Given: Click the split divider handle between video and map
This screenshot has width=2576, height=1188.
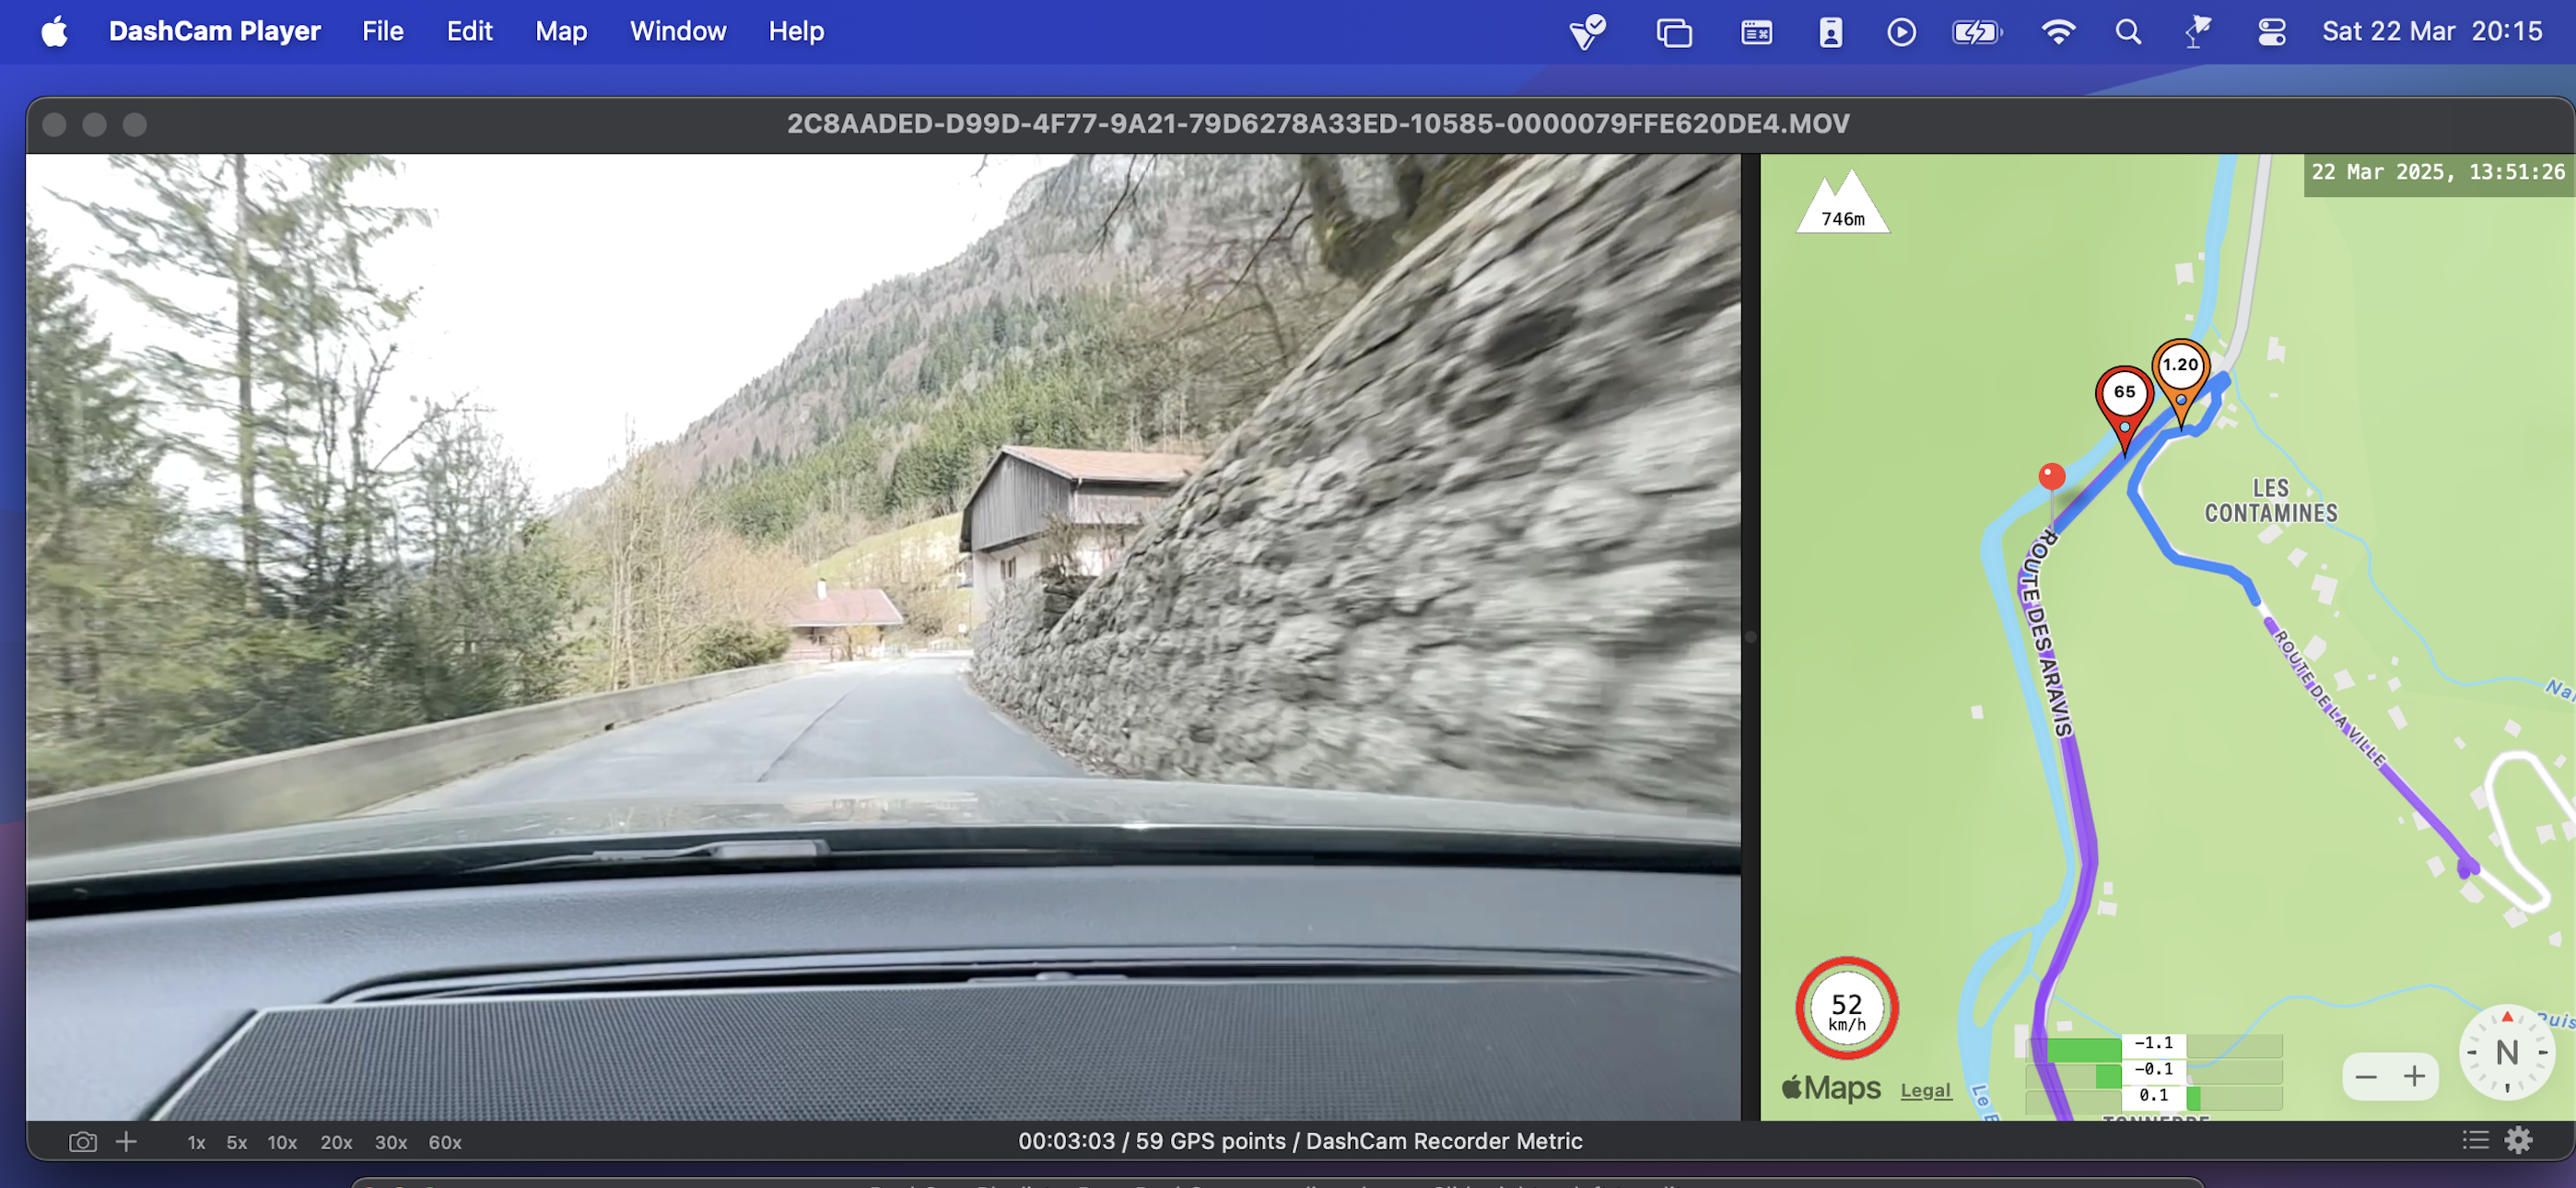Looking at the screenshot, I should click(x=1750, y=636).
